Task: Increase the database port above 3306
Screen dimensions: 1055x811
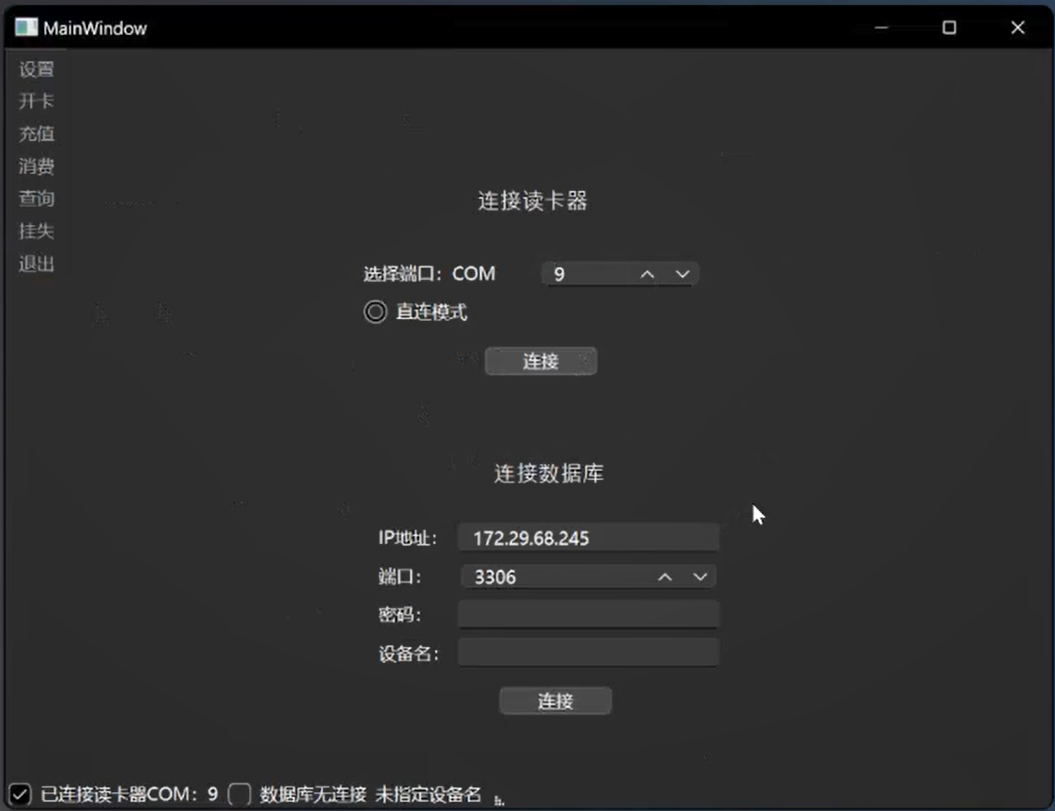Action: 664,576
